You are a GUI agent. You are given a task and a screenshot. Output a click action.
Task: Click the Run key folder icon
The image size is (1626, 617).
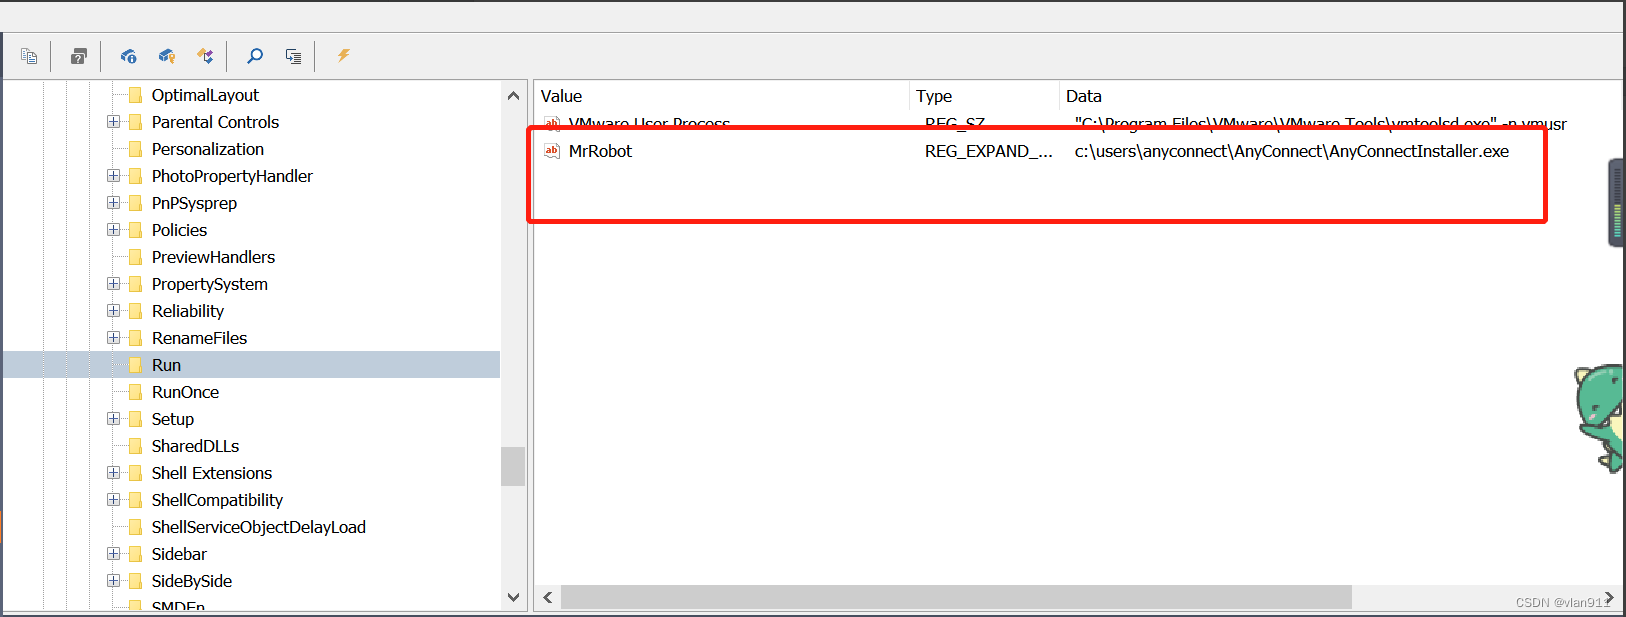(136, 365)
